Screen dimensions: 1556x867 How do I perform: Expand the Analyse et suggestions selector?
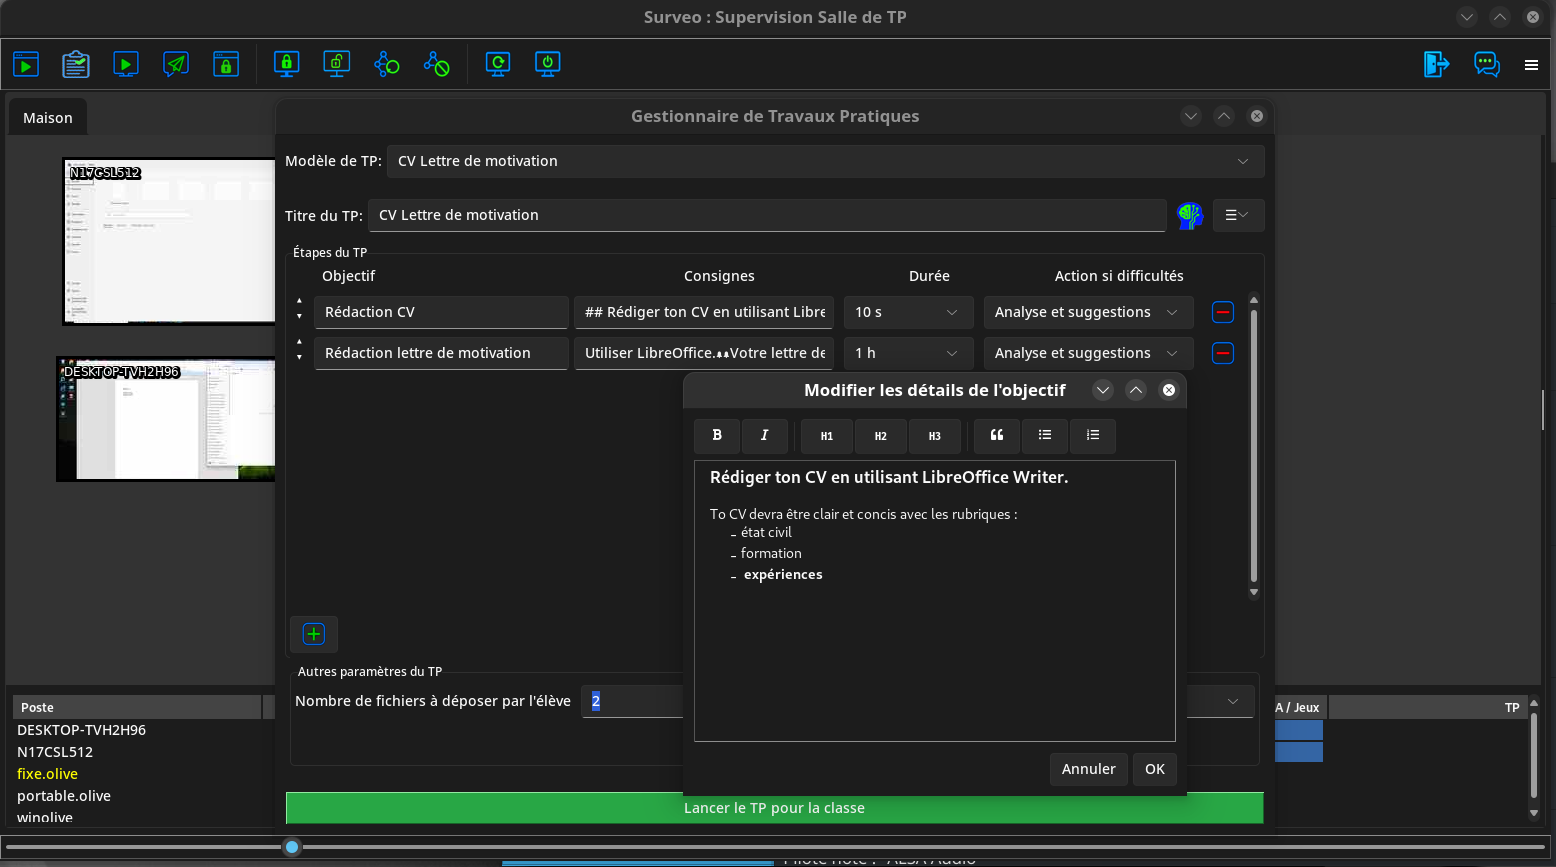point(1088,312)
